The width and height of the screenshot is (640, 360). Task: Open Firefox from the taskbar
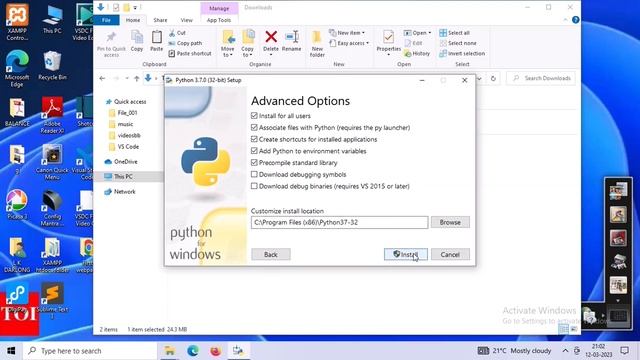click(x=216, y=351)
